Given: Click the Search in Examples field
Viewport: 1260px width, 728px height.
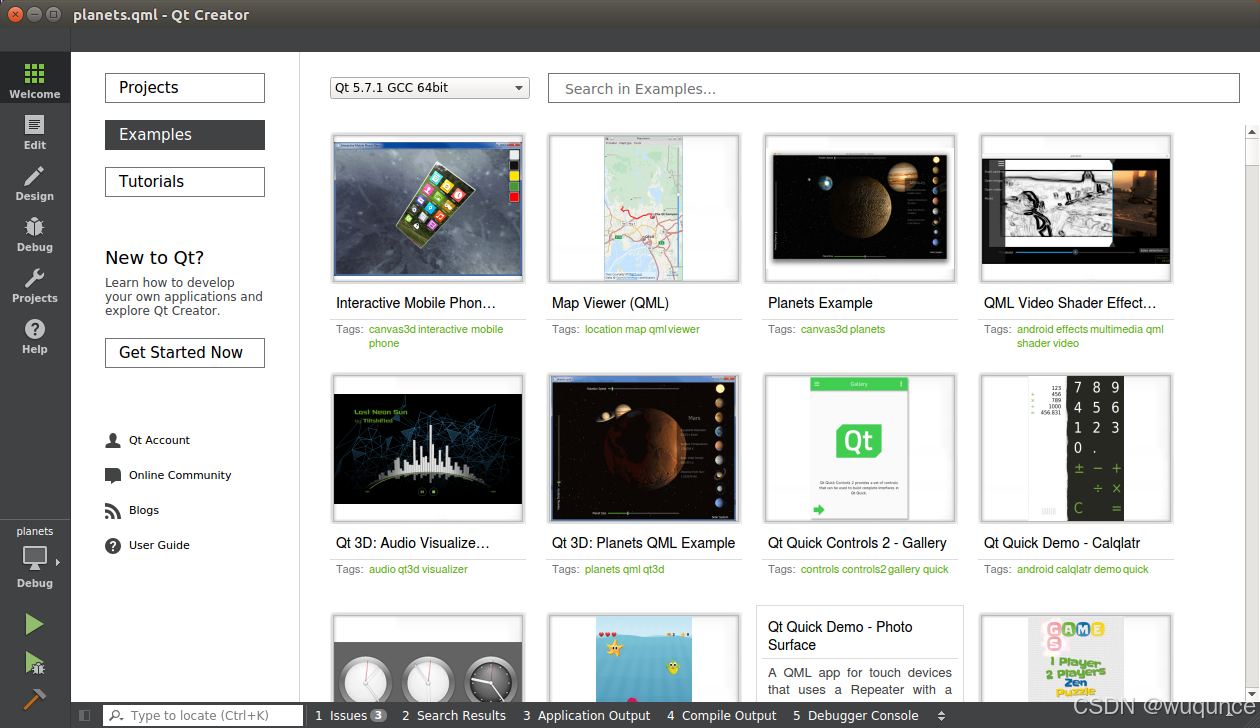Looking at the screenshot, I should (x=893, y=89).
